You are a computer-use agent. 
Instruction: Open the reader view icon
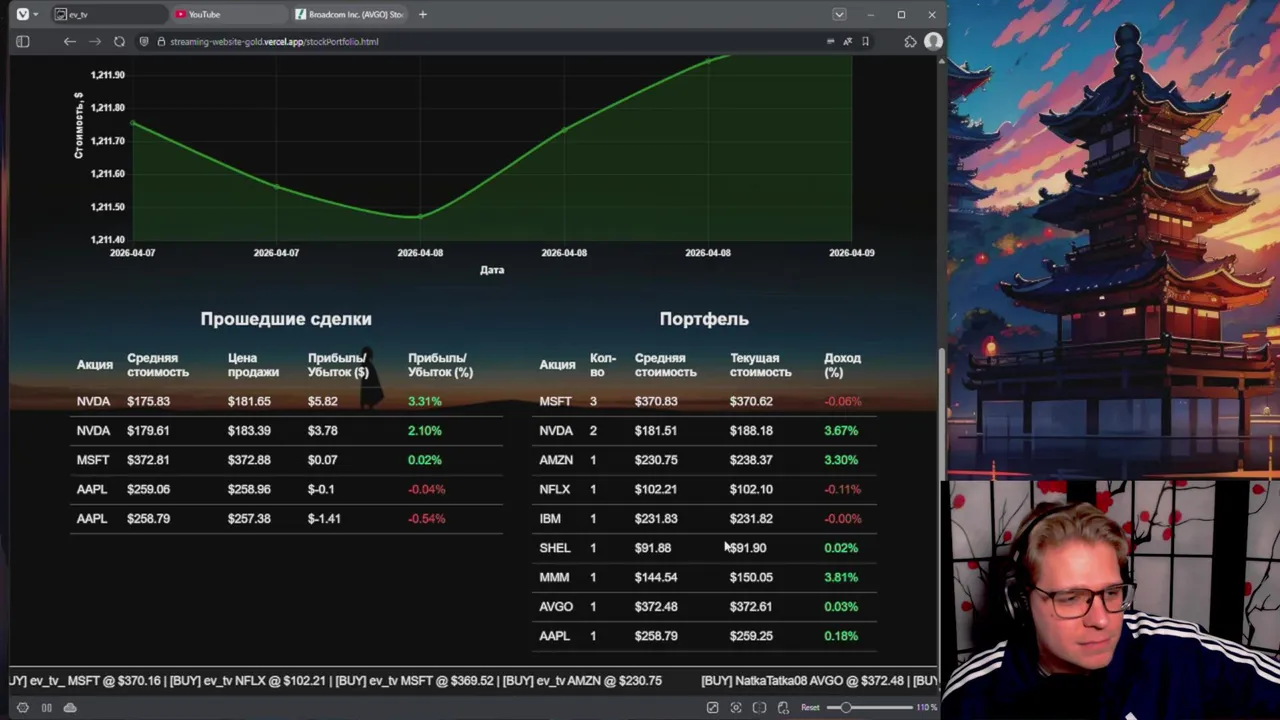[x=830, y=41]
